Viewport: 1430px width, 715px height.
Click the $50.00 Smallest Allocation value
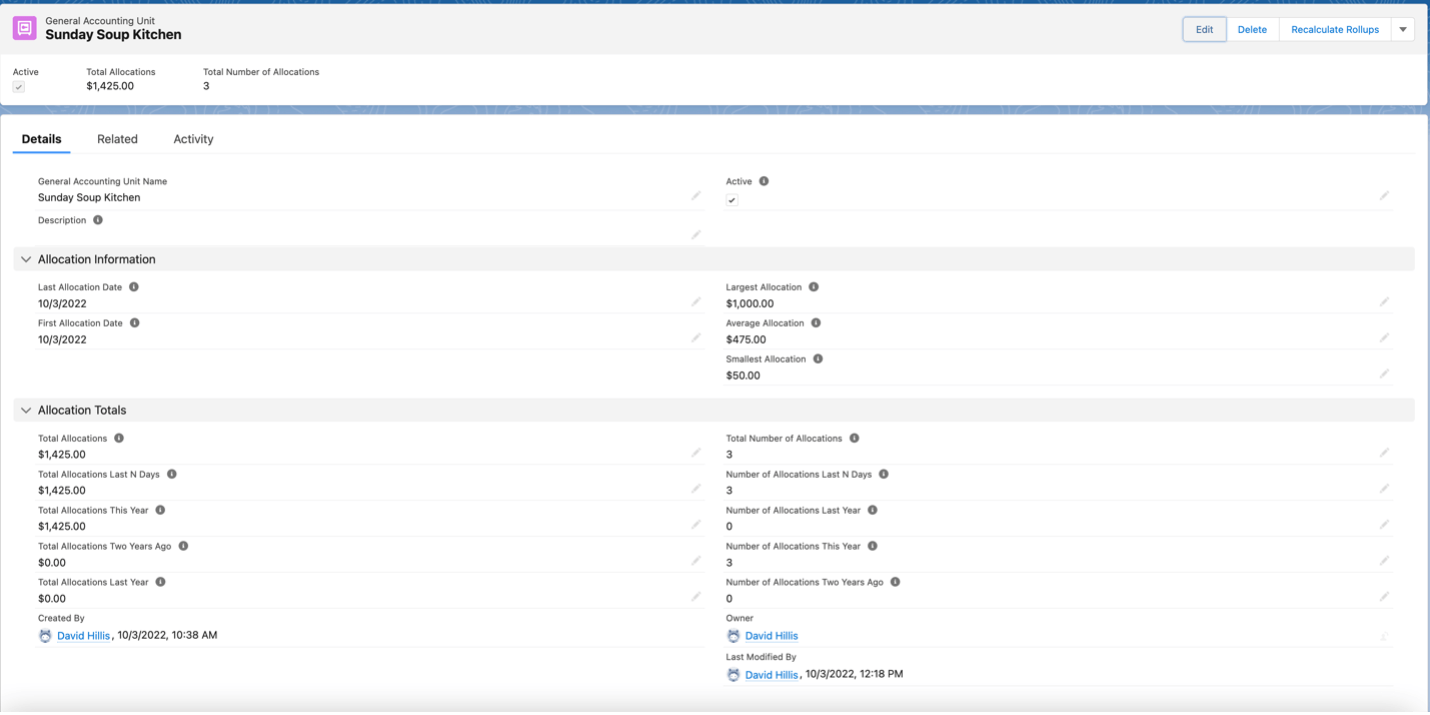tap(743, 376)
